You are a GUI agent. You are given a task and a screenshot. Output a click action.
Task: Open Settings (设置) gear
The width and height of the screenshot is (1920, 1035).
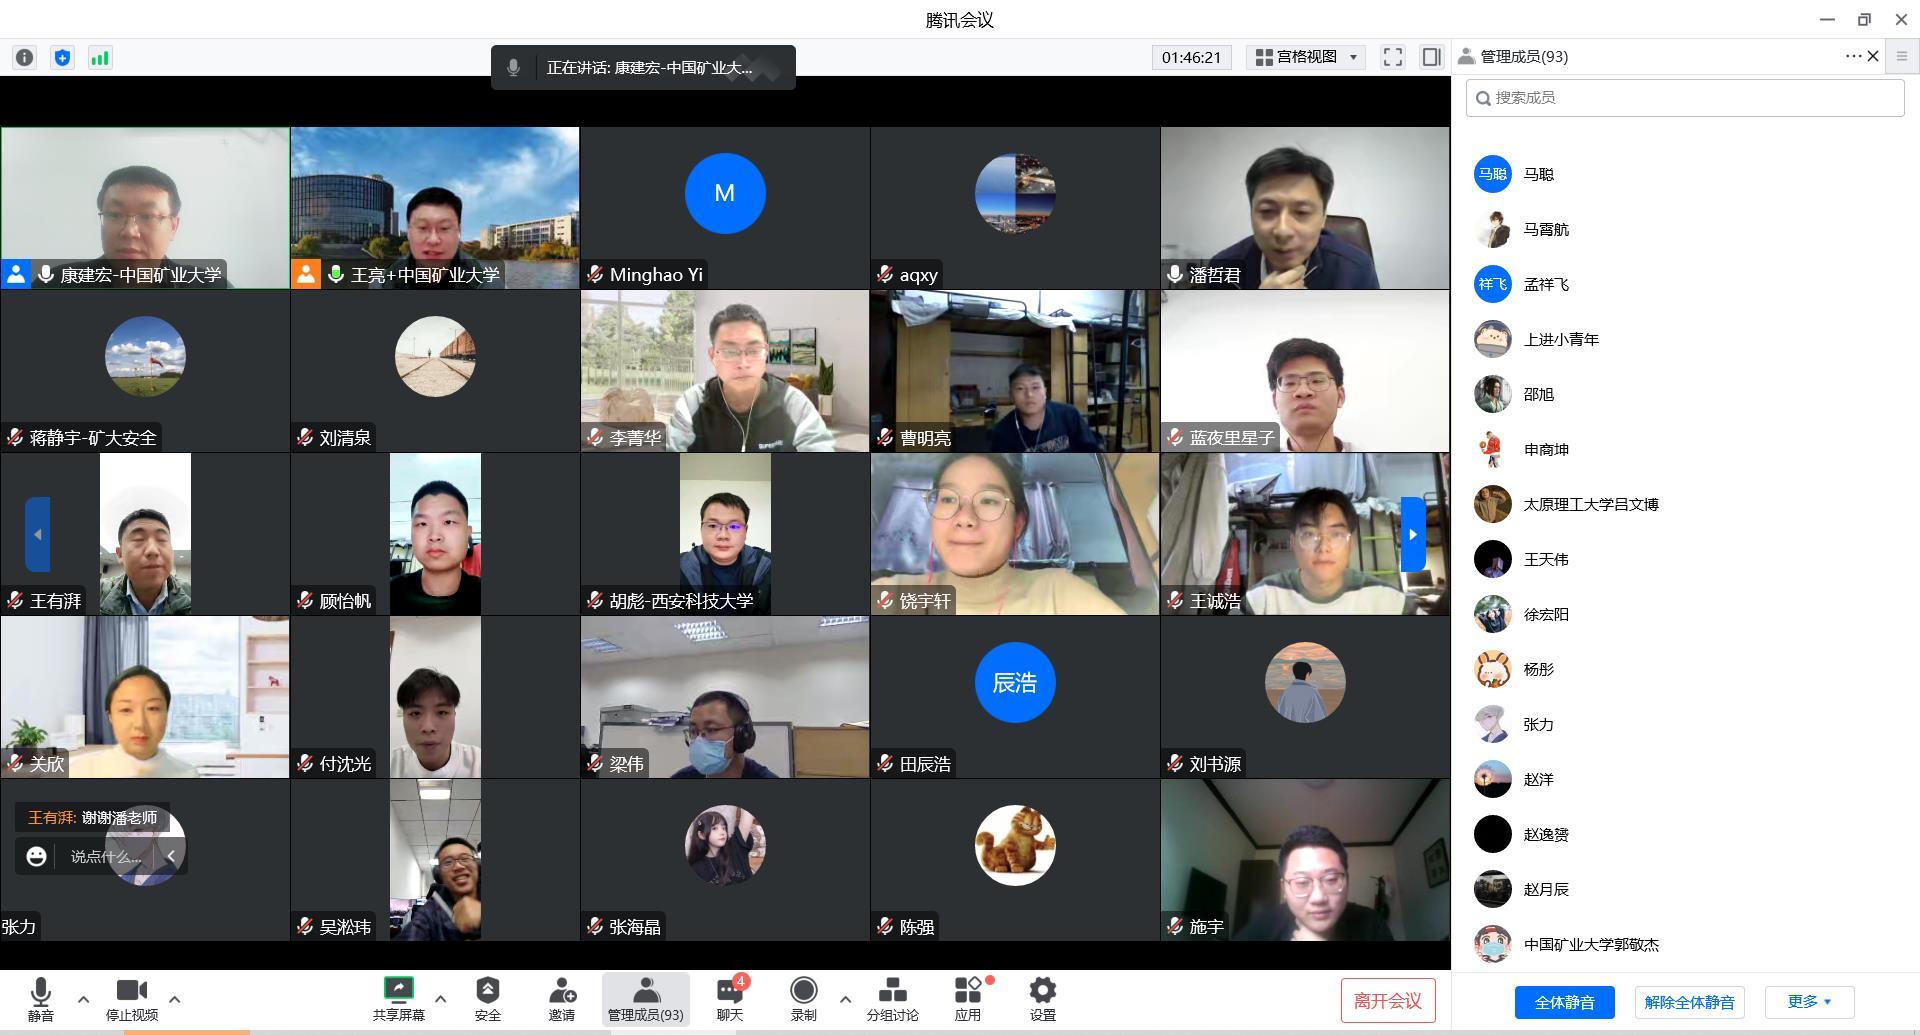[x=1042, y=999]
